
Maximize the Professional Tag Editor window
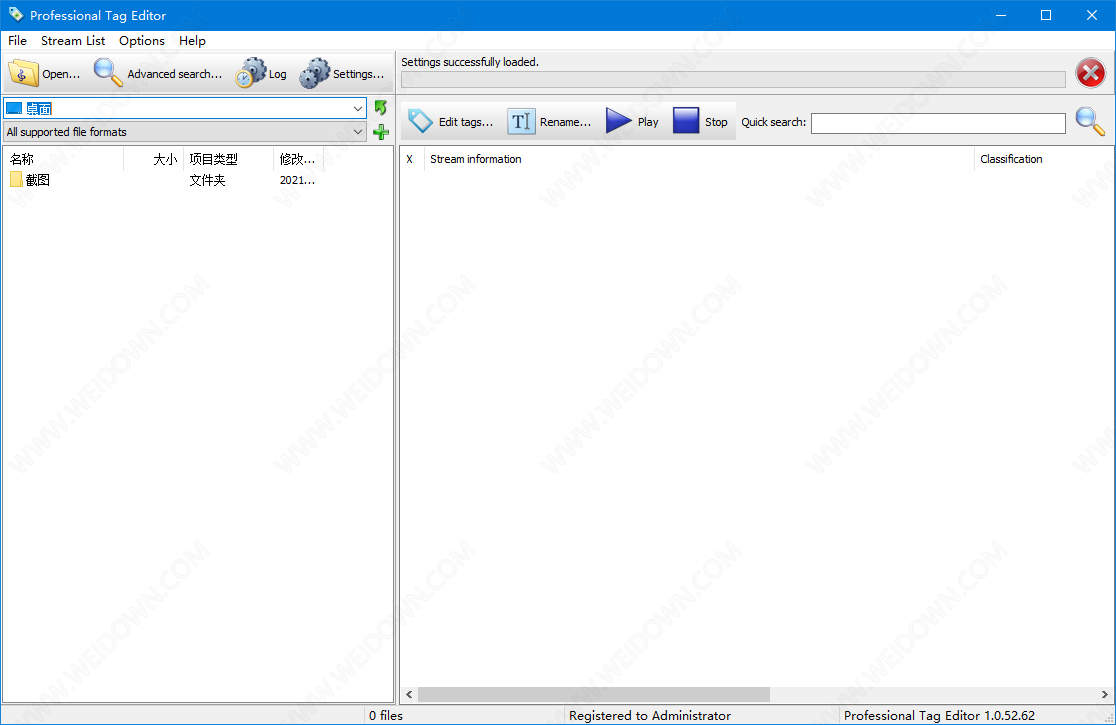point(1046,15)
